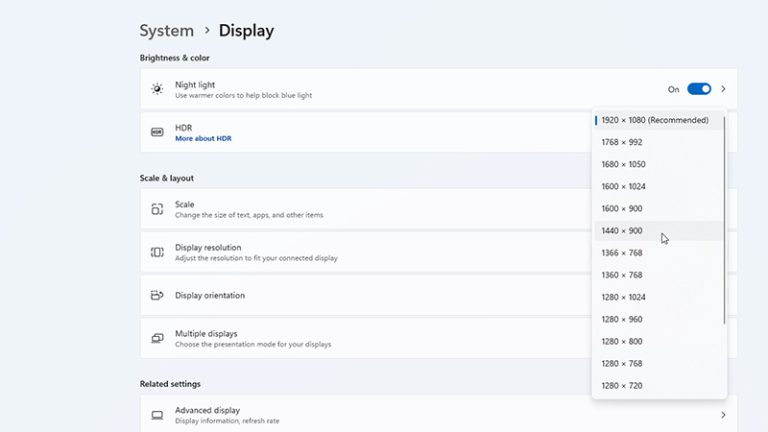Pick 1280 × 768 resolution option
768x432 pixels.
[x=658, y=363]
